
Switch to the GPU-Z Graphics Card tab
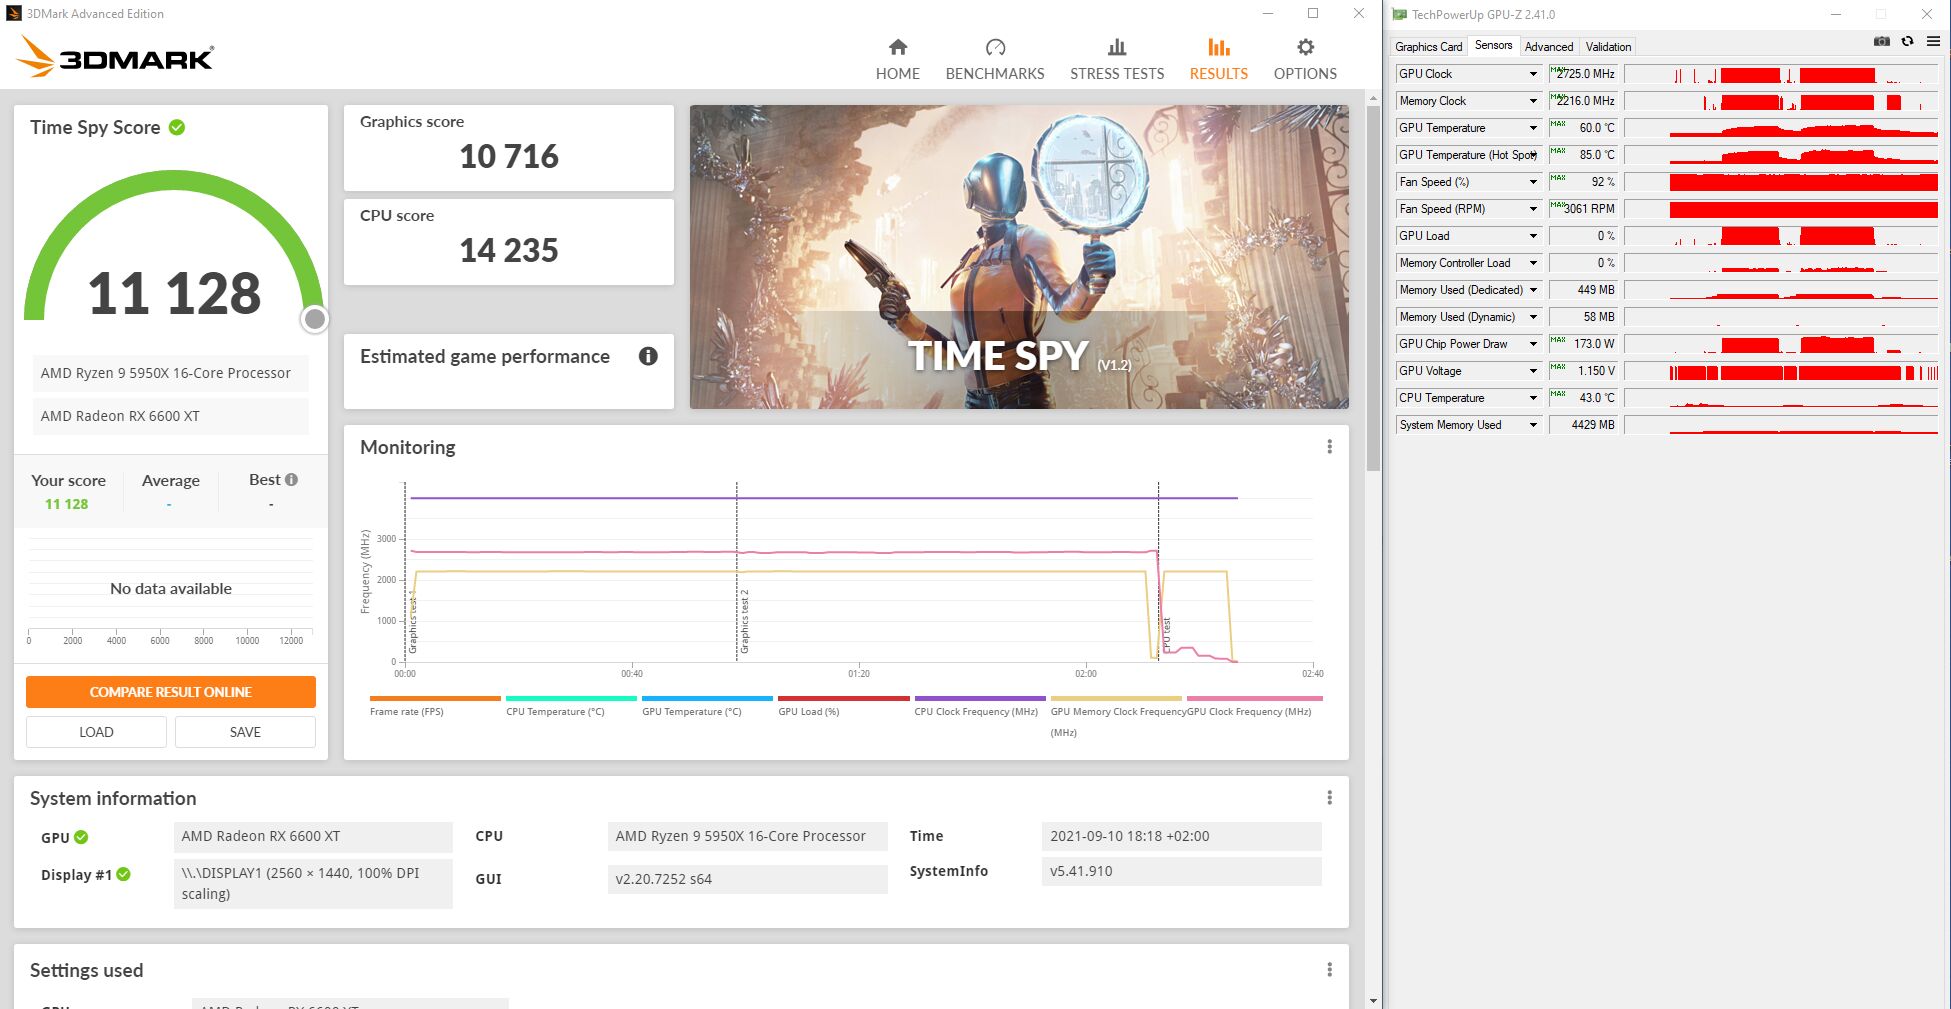pos(1428,47)
